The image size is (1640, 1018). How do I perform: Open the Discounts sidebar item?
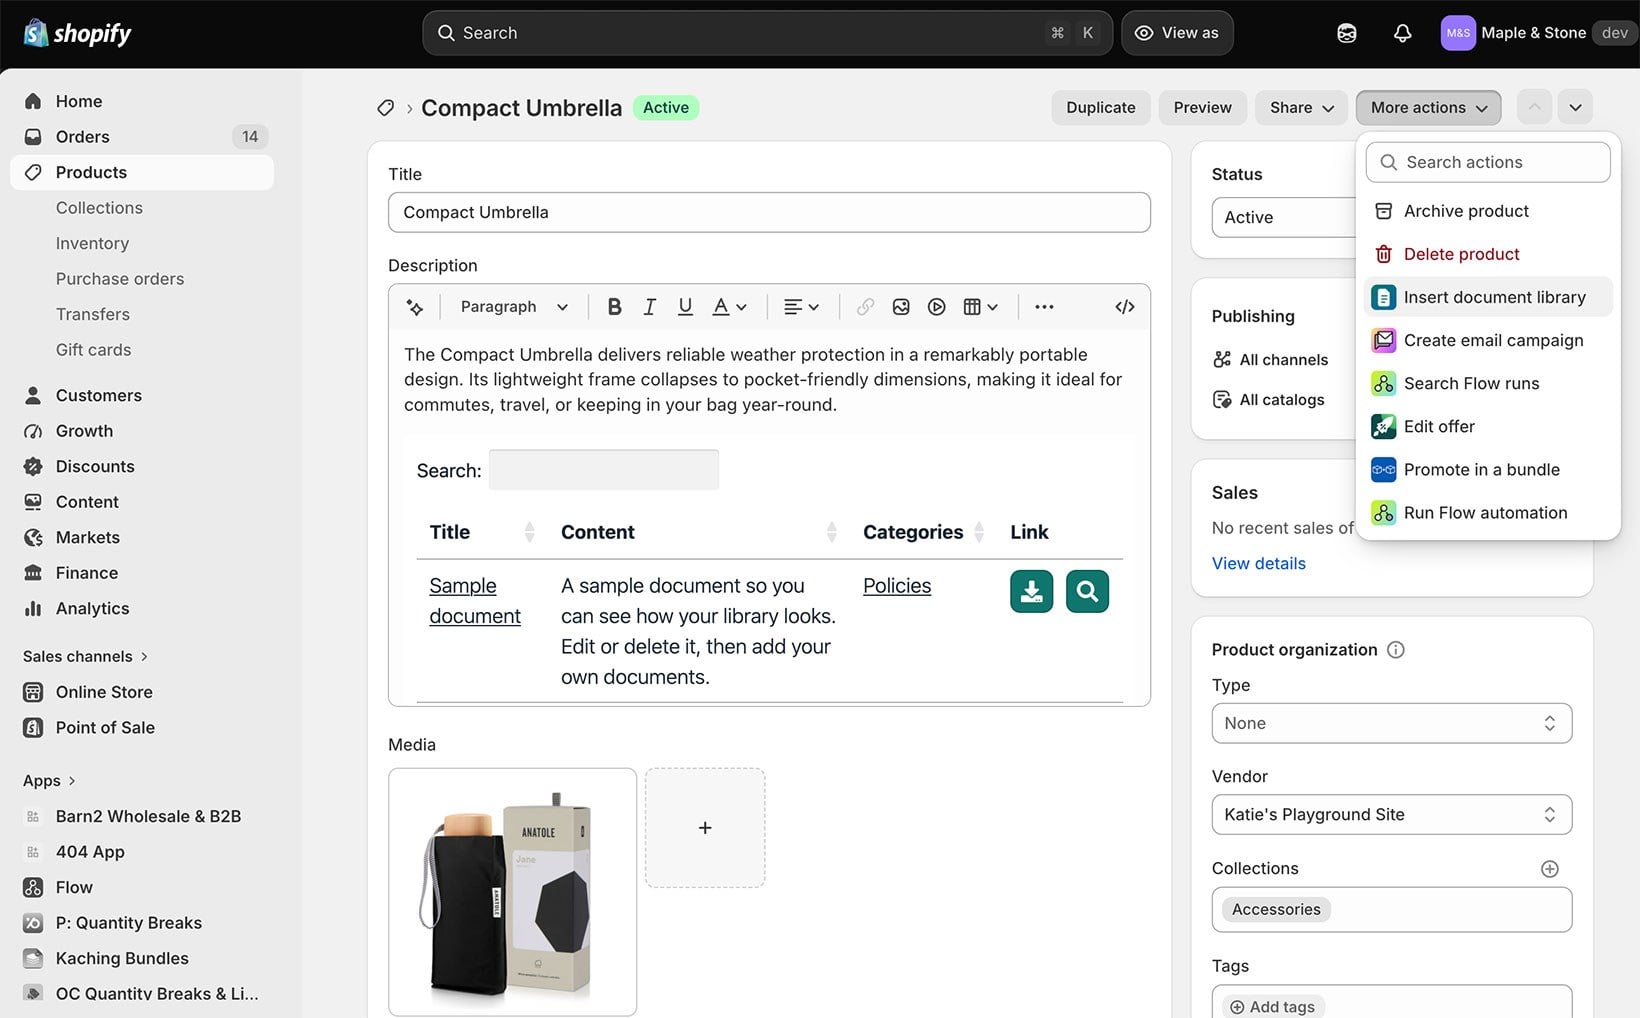click(142, 466)
